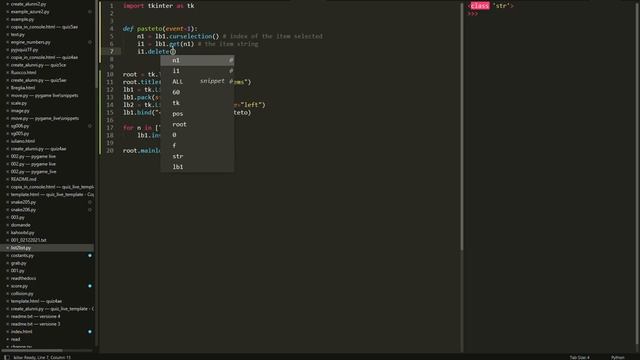Open index.html from the sidebar
Screen dimensions: 640x360
pyautogui.click(x=22, y=332)
